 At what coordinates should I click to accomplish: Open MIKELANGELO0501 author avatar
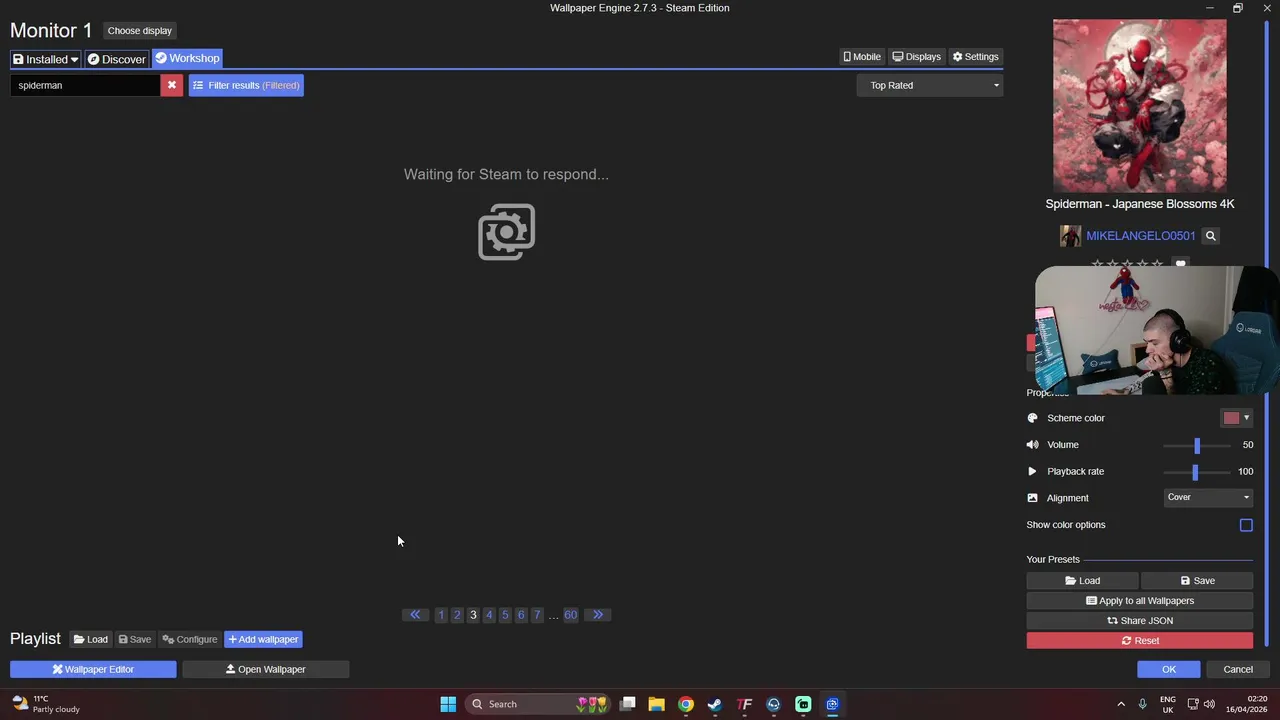click(1070, 236)
